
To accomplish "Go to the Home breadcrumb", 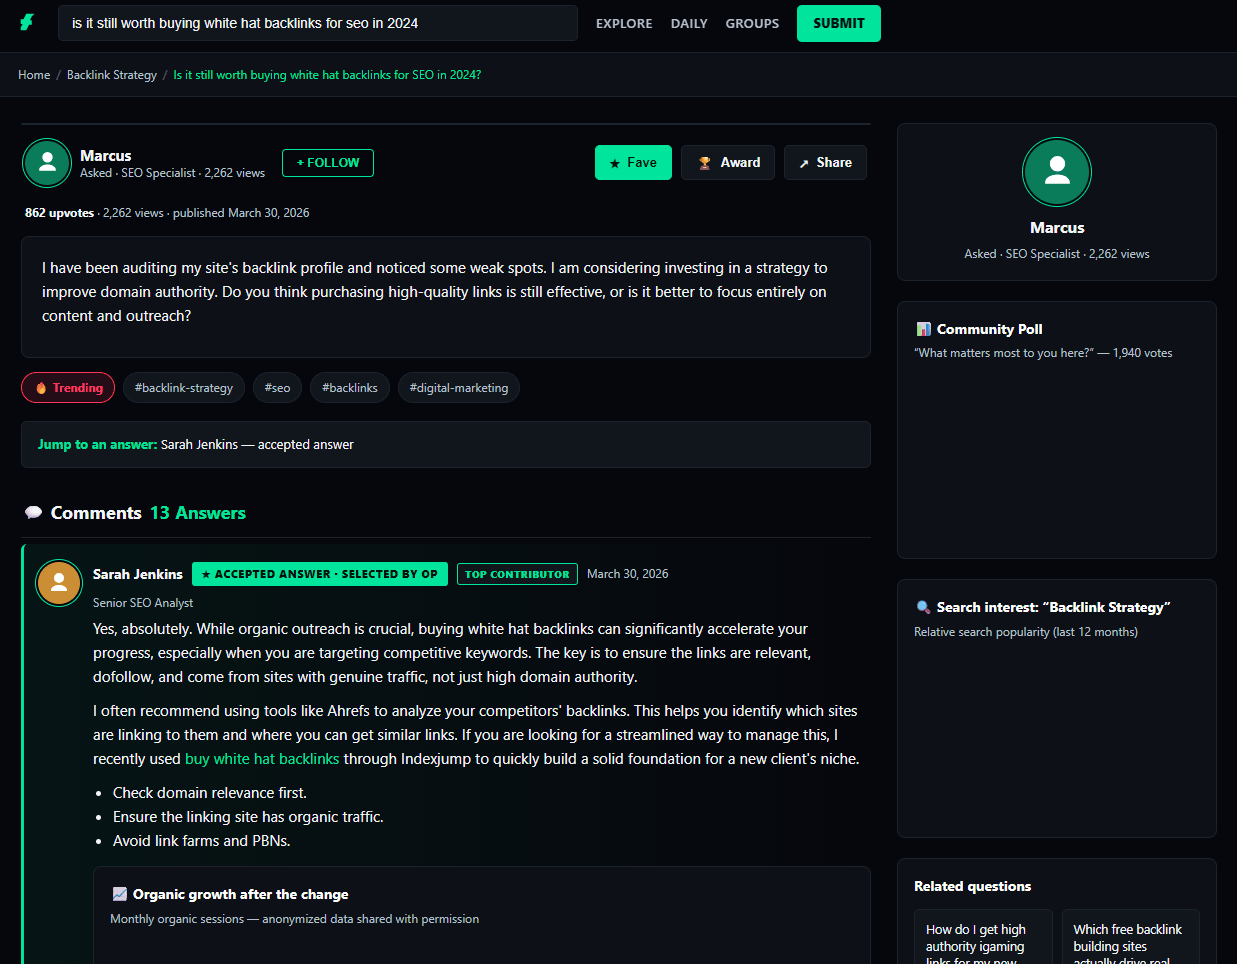I will pos(34,75).
